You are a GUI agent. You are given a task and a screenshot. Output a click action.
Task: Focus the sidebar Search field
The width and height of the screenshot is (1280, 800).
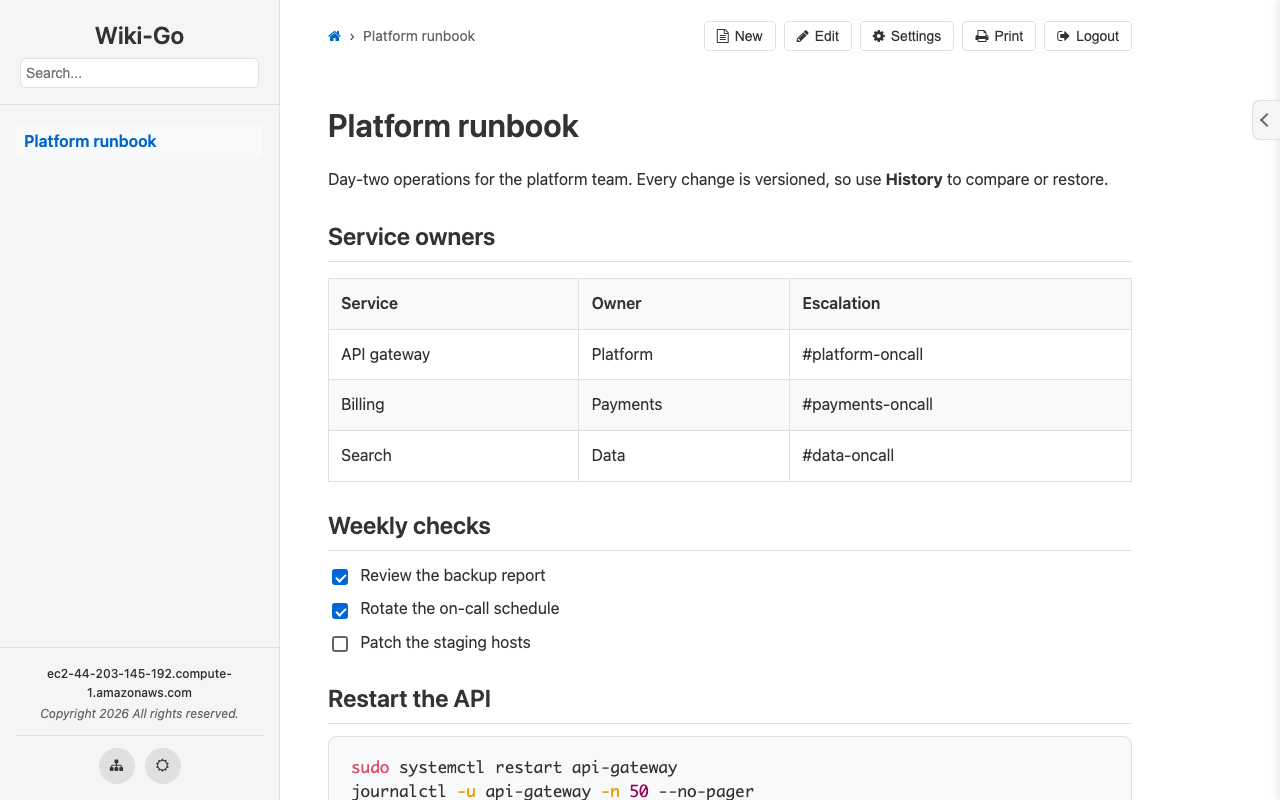tap(139, 73)
